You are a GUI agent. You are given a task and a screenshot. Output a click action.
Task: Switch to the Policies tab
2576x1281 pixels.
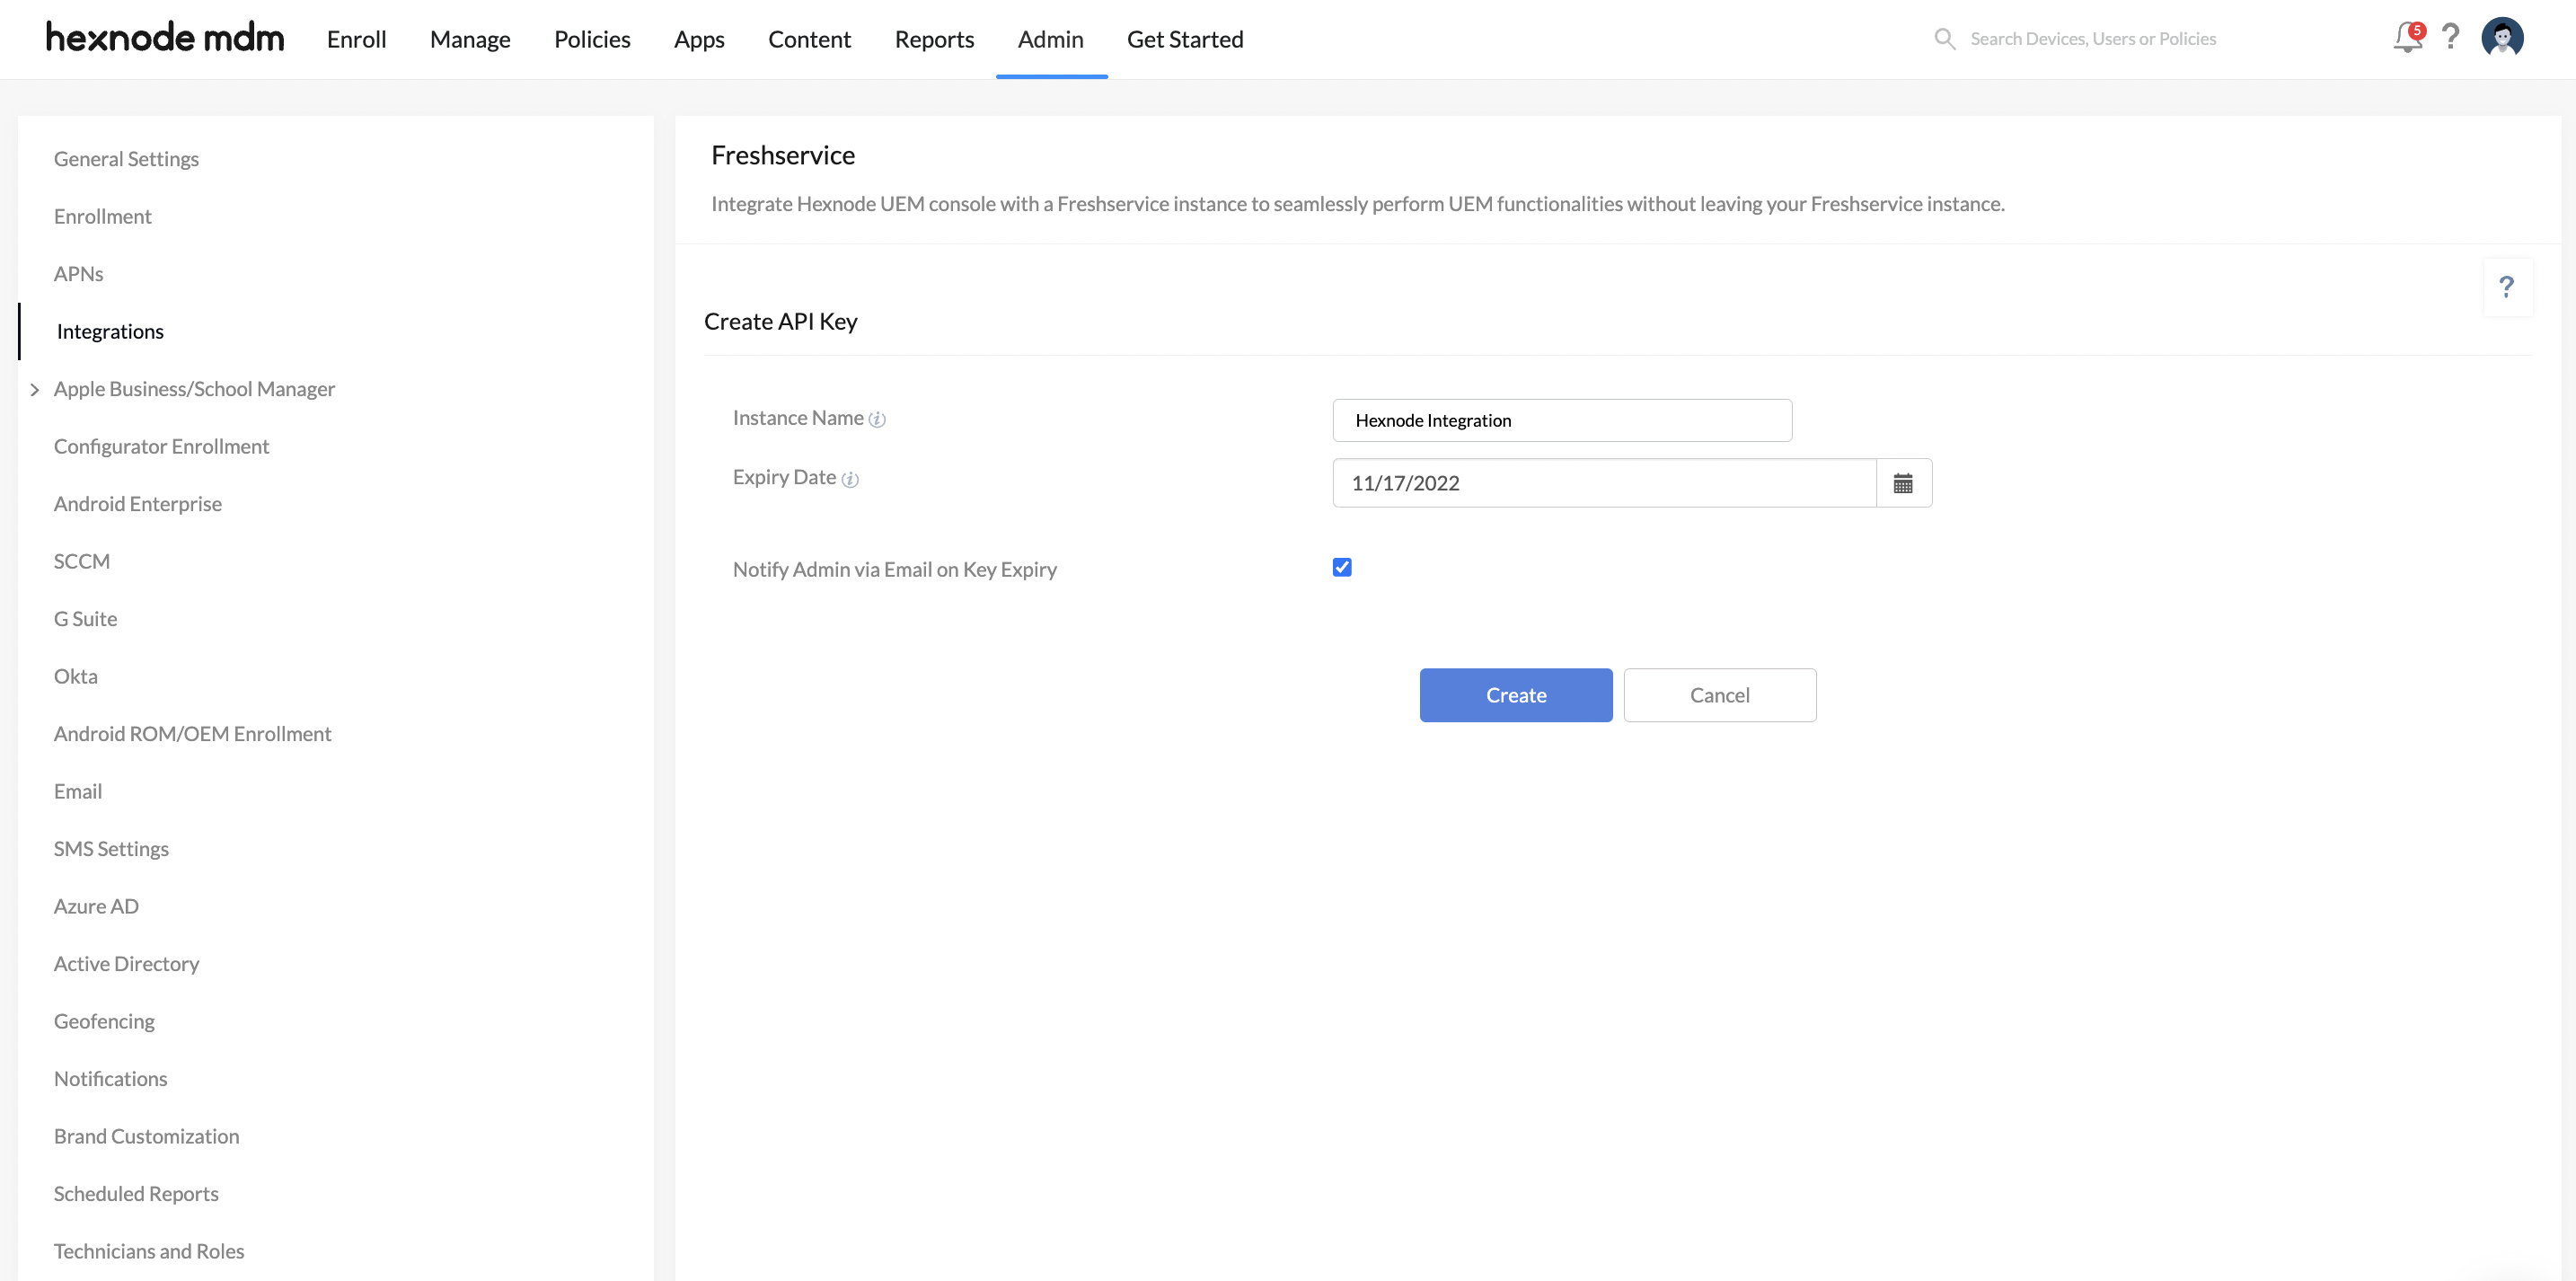(592, 39)
